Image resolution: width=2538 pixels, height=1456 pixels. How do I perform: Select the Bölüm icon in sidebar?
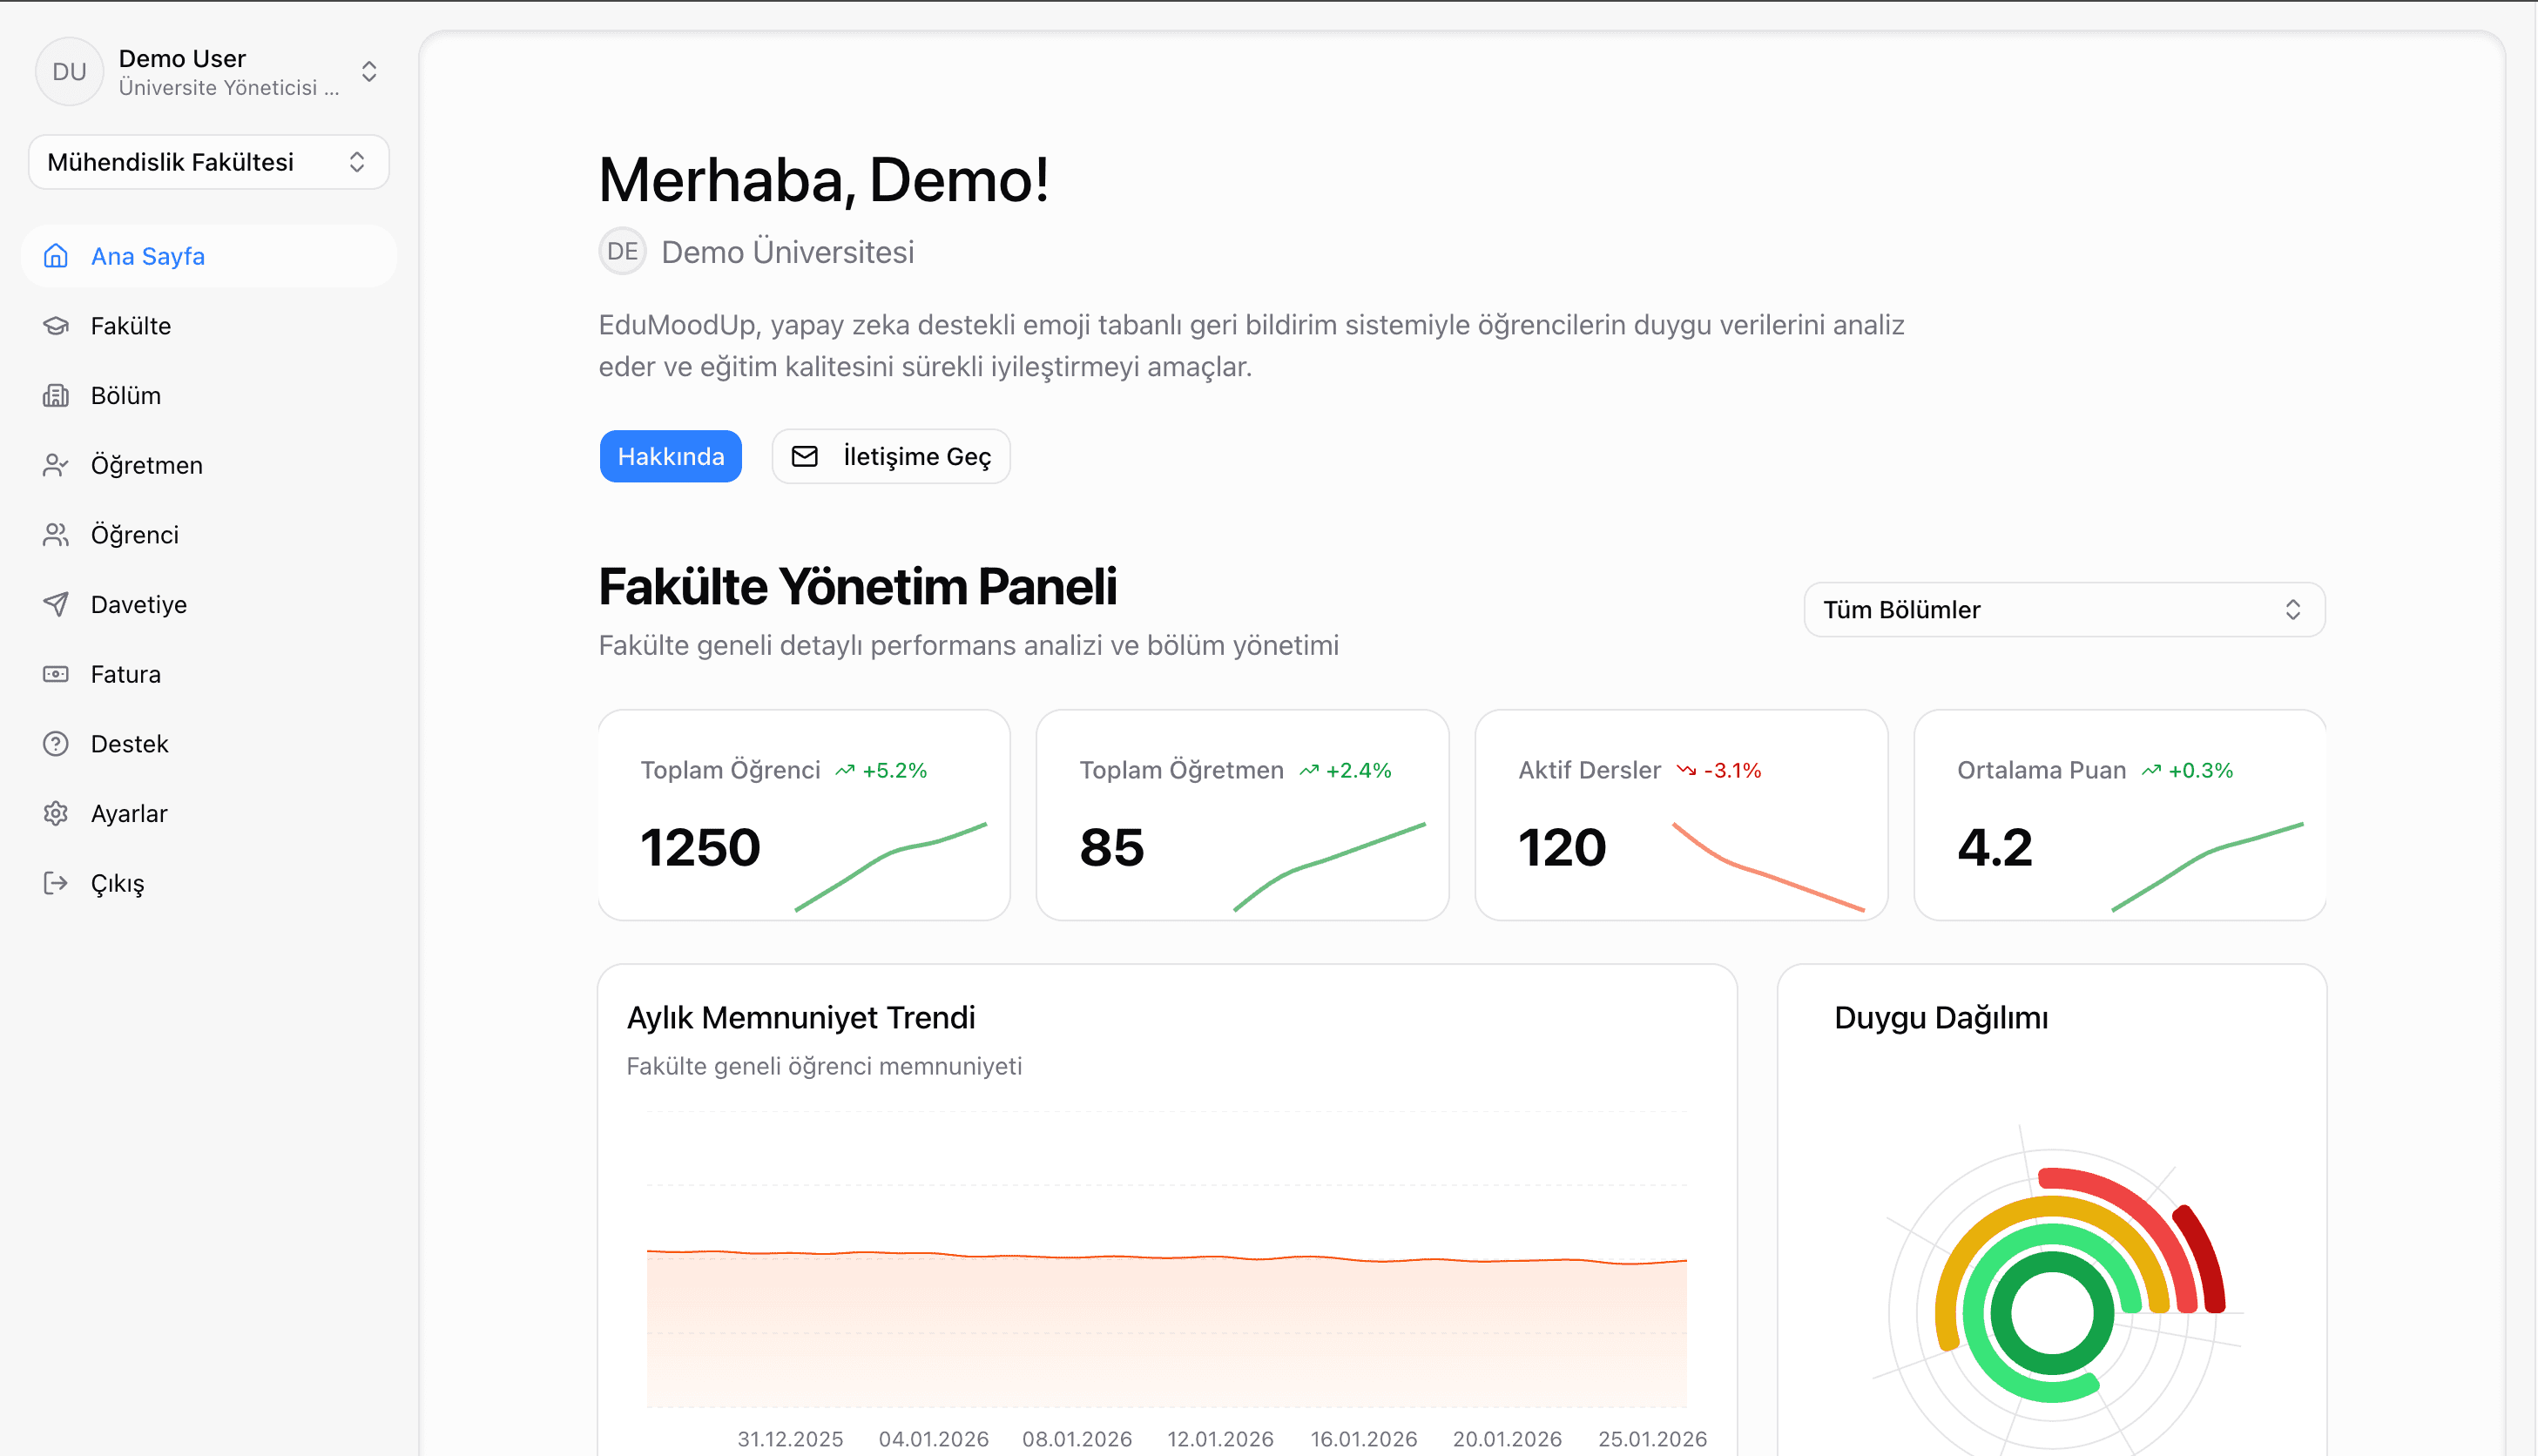[56, 395]
